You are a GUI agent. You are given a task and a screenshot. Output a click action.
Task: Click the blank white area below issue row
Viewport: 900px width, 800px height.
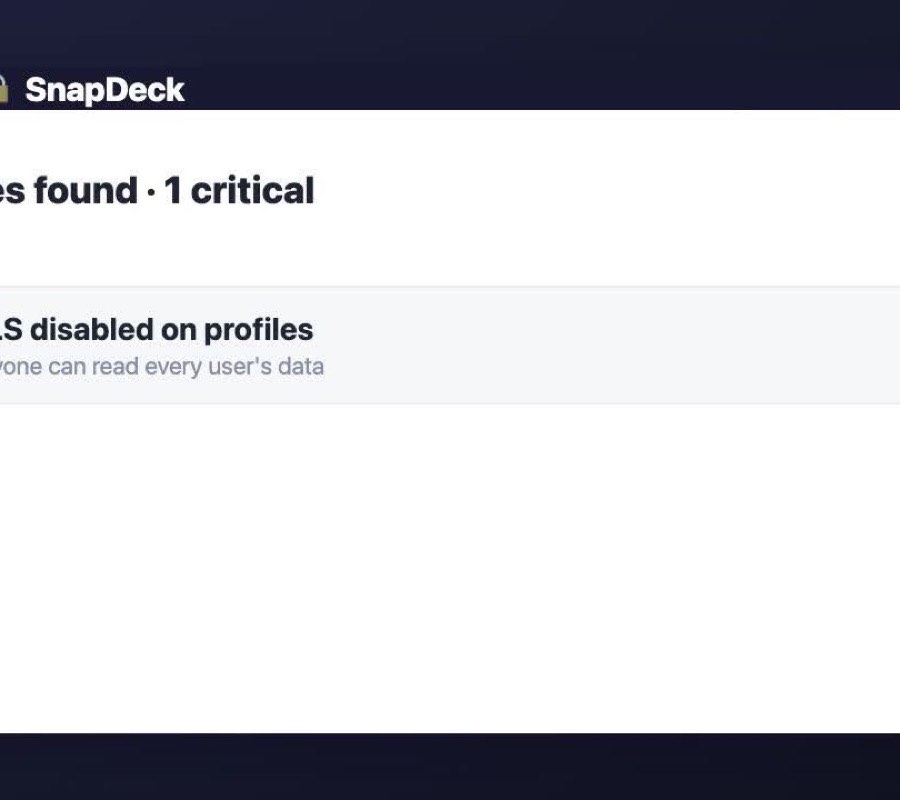click(450, 568)
